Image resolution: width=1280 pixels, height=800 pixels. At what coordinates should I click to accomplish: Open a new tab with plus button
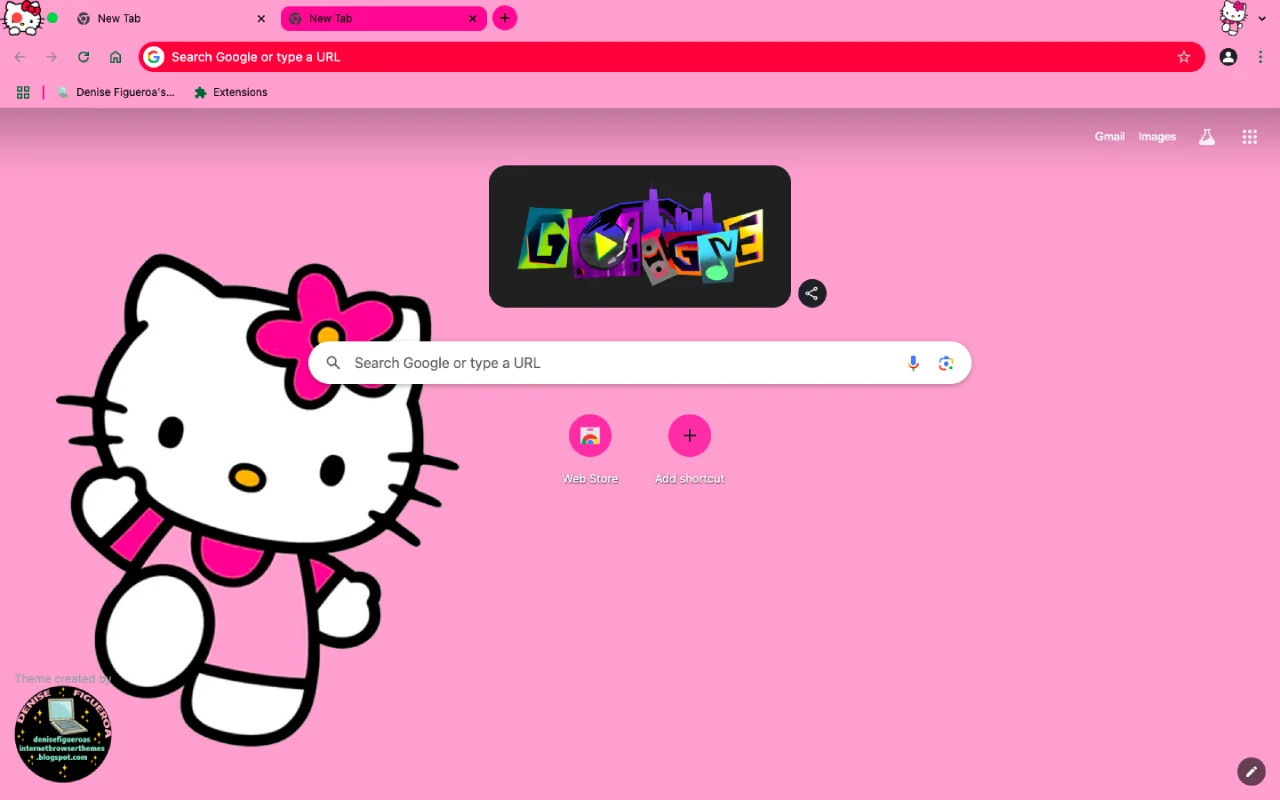pos(505,18)
